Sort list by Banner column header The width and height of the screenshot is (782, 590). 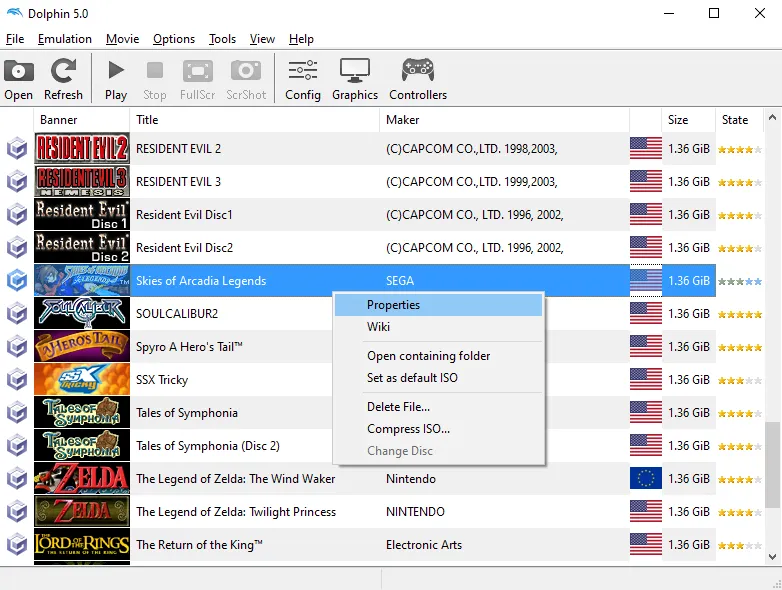[81, 120]
